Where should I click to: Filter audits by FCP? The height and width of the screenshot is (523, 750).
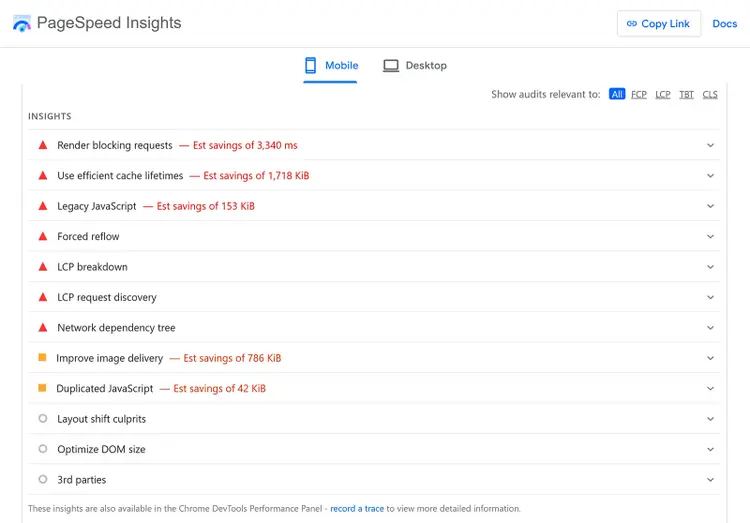tap(639, 94)
